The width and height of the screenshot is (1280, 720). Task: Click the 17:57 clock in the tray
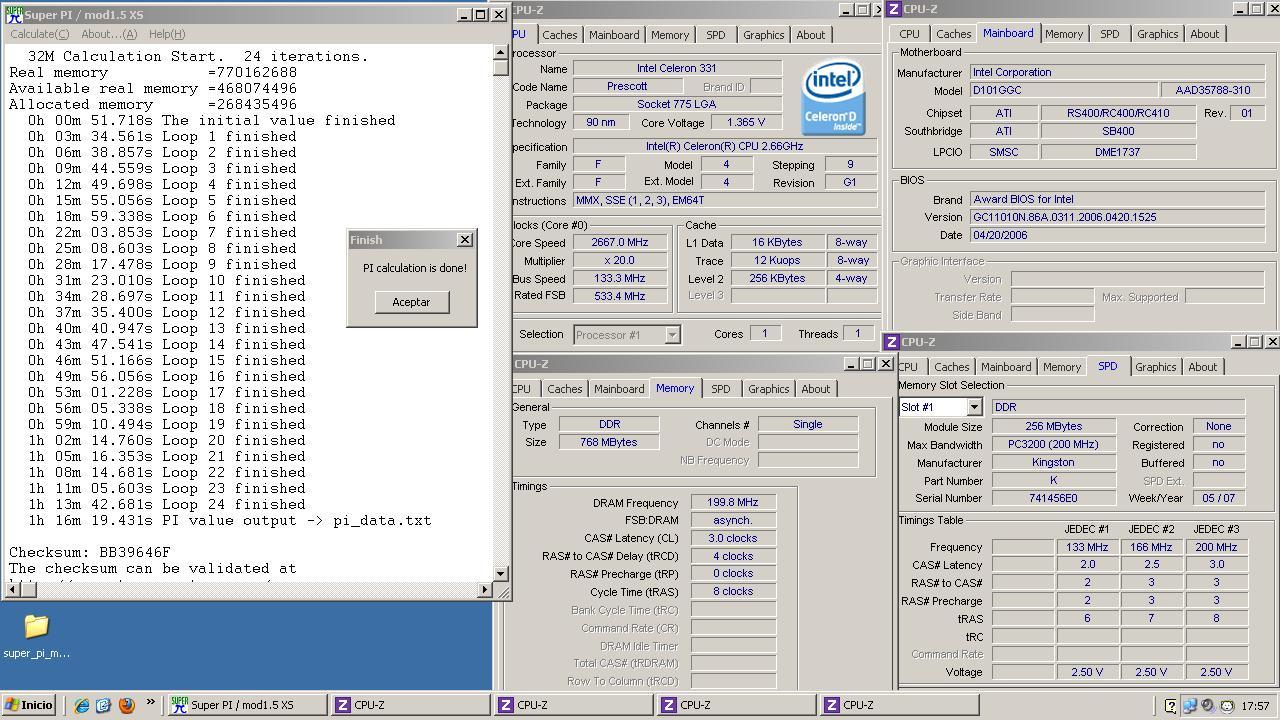[1254, 706]
